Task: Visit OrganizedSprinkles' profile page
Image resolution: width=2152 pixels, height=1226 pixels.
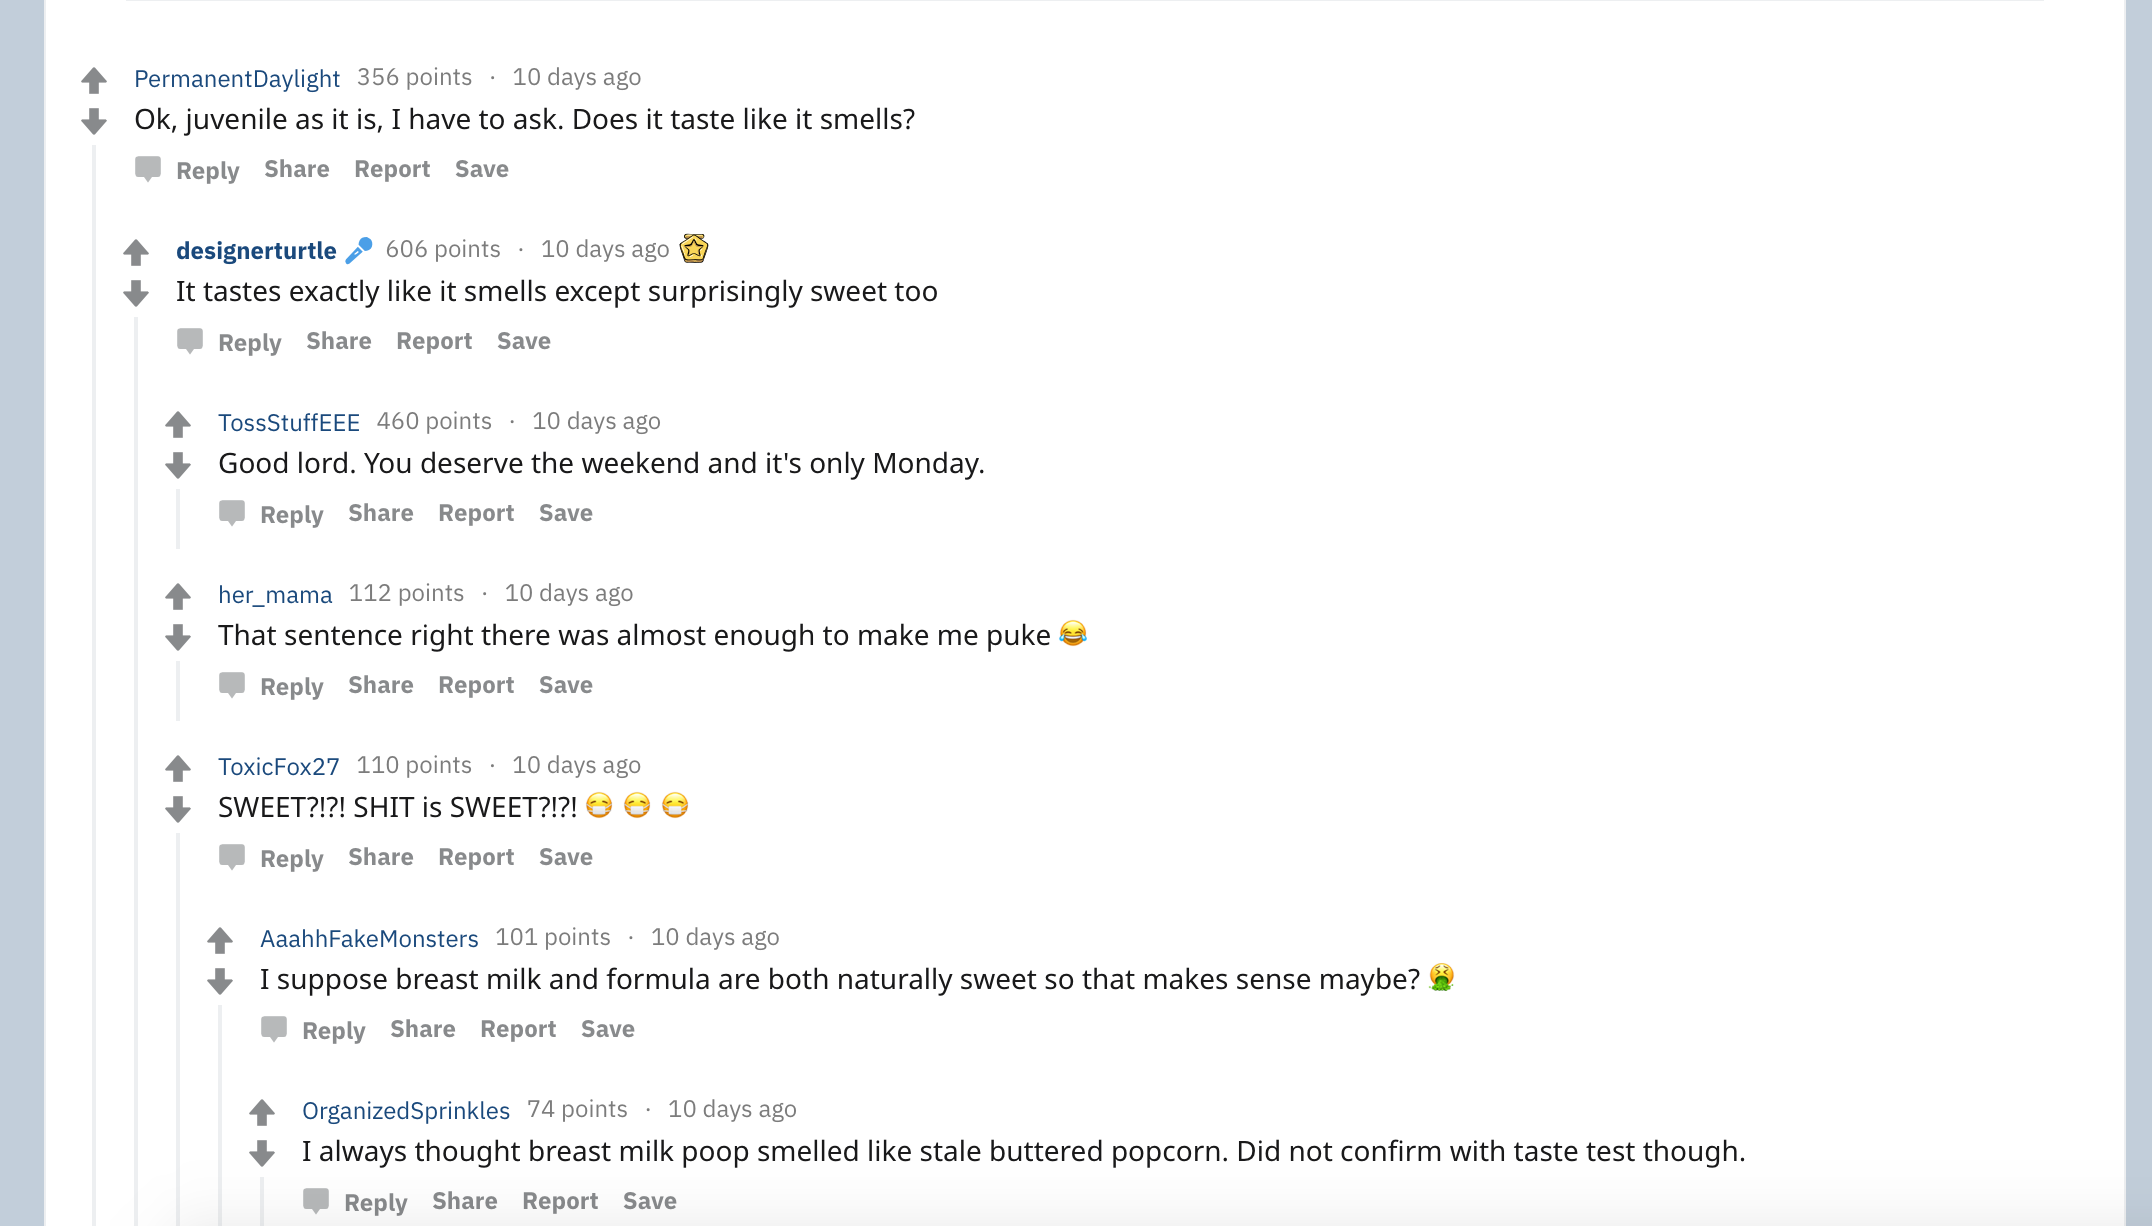Action: pyautogui.click(x=406, y=1110)
